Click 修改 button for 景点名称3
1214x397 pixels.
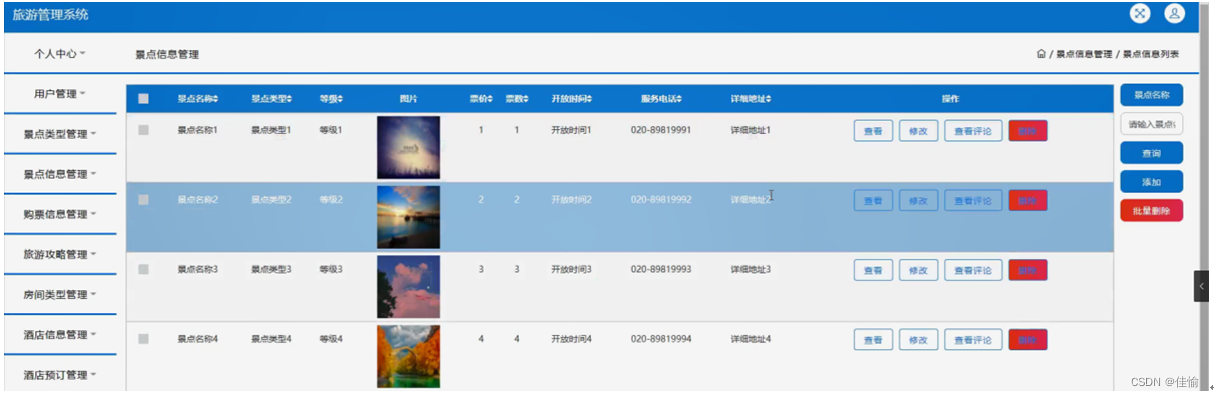(x=918, y=270)
